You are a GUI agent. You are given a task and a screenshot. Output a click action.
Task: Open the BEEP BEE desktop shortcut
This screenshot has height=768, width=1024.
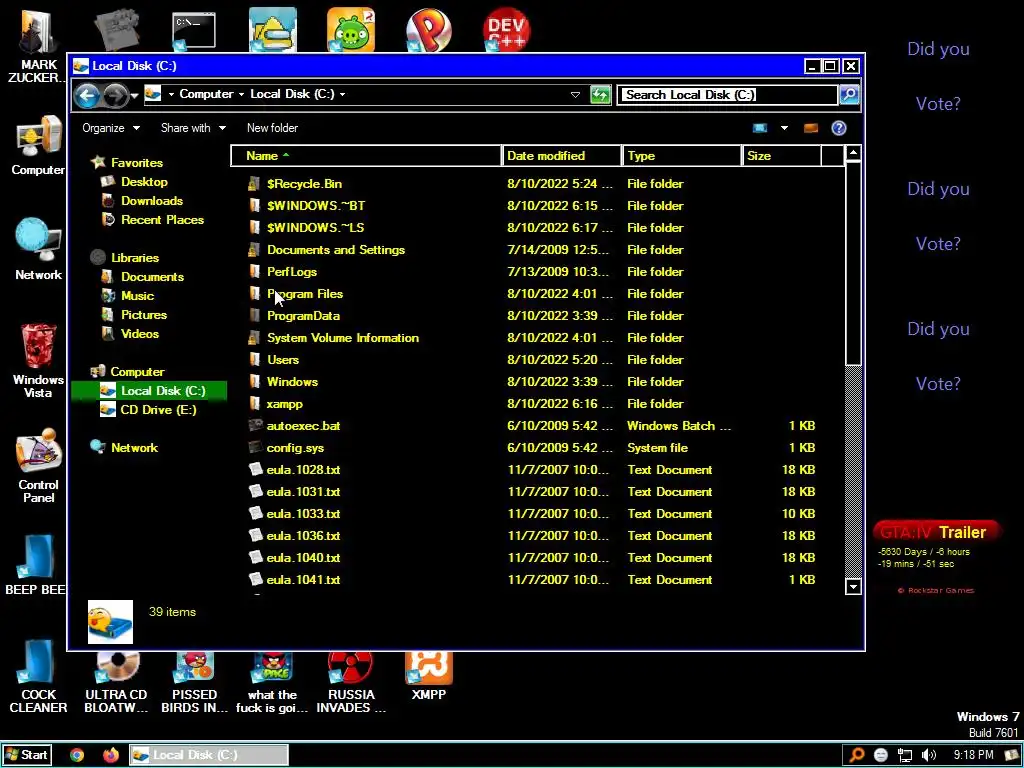click(x=35, y=566)
